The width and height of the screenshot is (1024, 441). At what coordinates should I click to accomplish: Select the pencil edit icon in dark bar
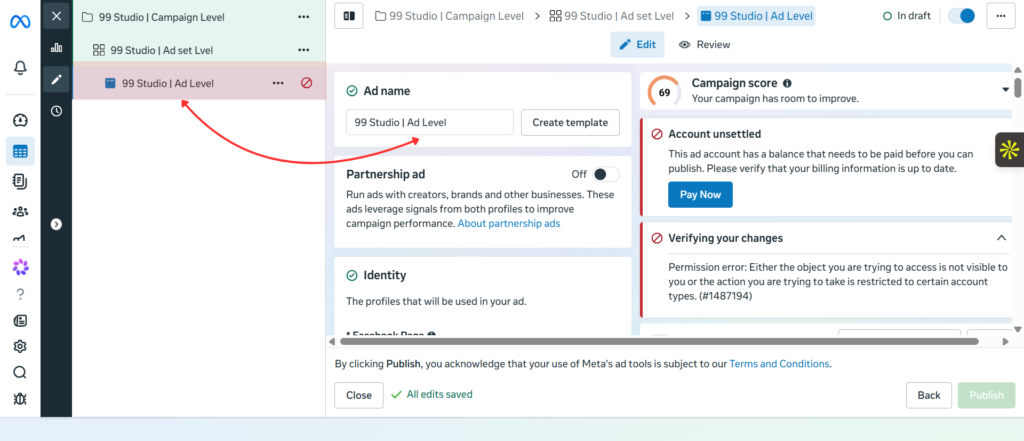56,79
